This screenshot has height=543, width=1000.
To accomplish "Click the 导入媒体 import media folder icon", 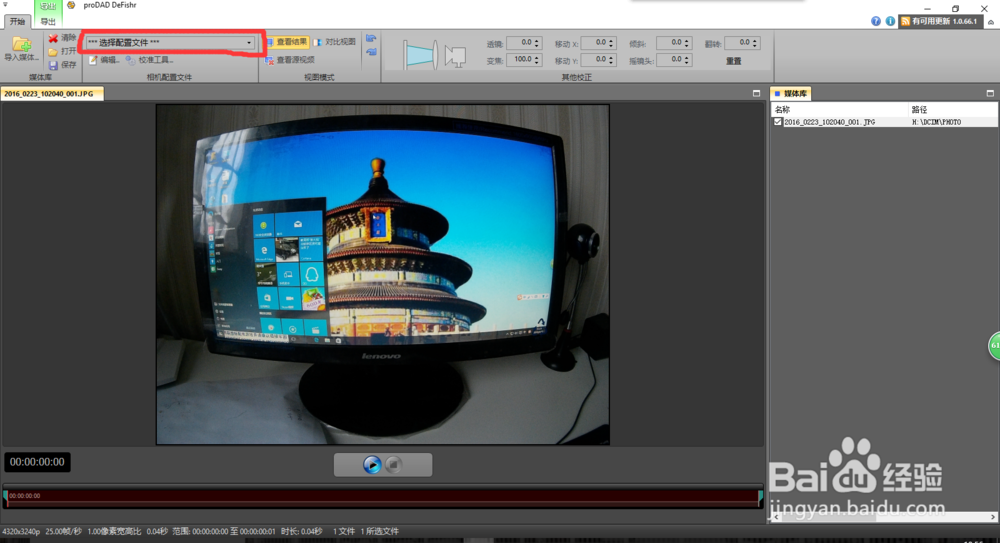I will pyautogui.click(x=21, y=45).
